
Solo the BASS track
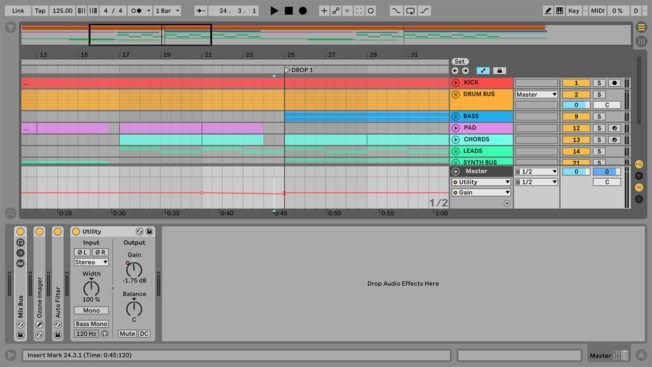click(x=599, y=116)
